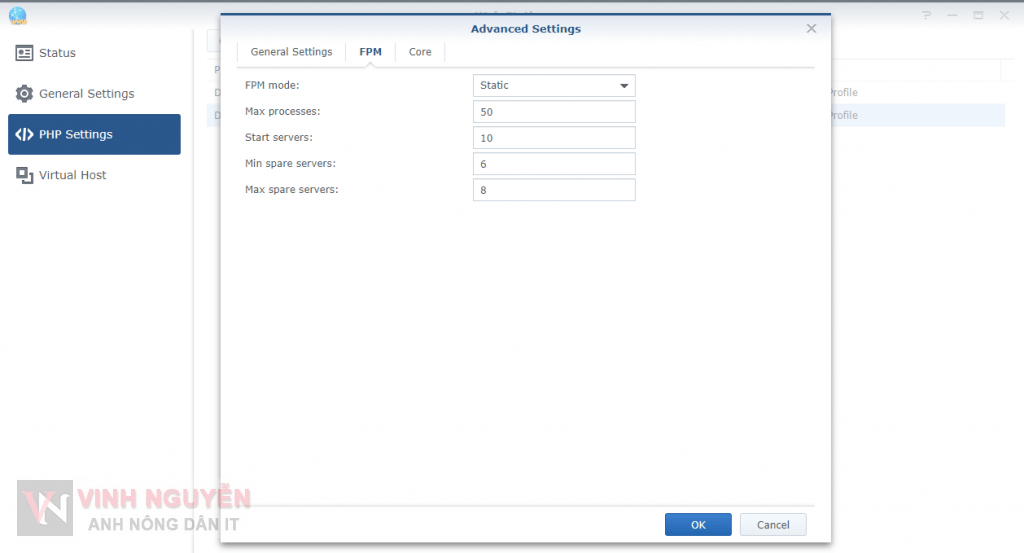Click the Web Station globe icon
Viewport: 1024px width, 553px height.
click(17, 15)
